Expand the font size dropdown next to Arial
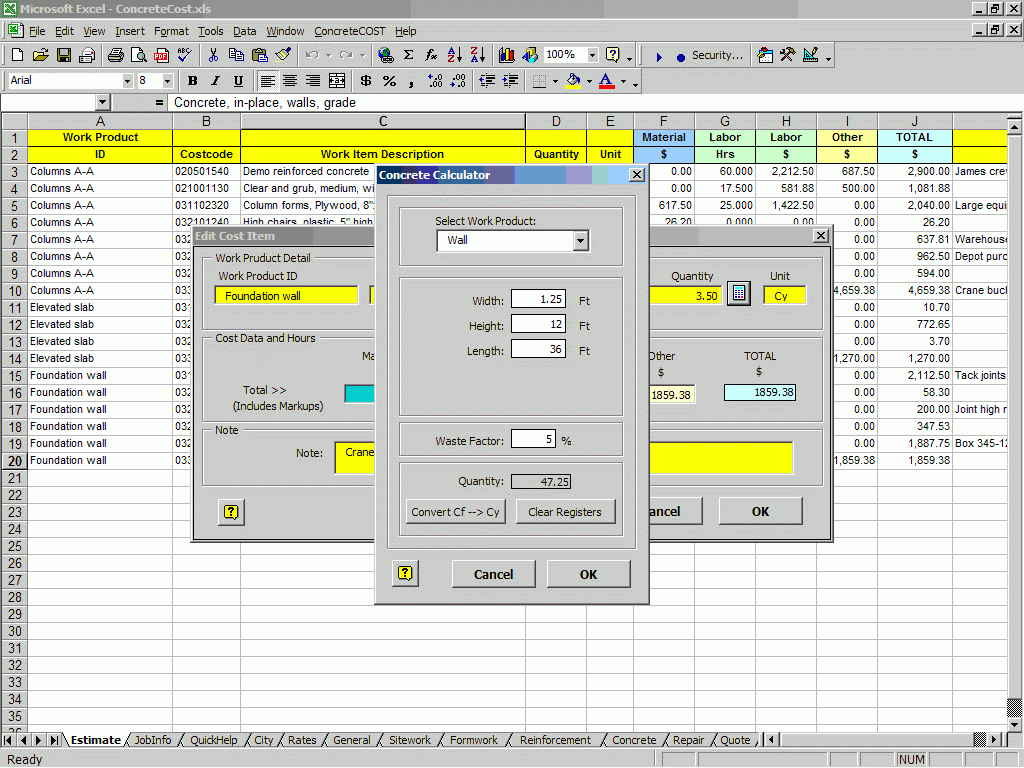The height and width of the screenshot is (768, 1024). click(168, 80)
